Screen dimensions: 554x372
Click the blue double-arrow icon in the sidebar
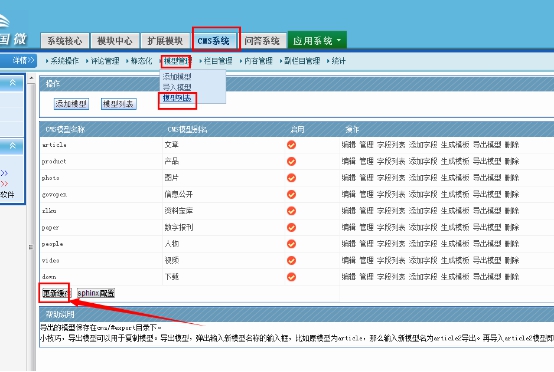click(x=4, y=173)
